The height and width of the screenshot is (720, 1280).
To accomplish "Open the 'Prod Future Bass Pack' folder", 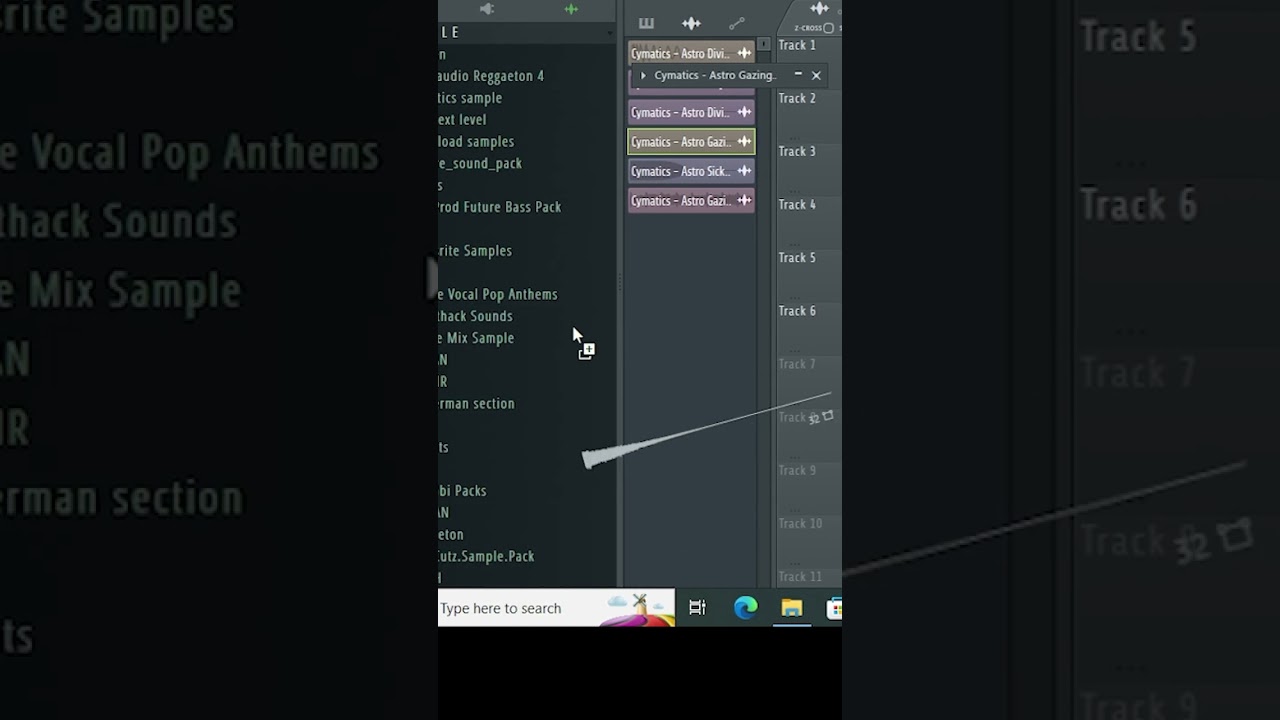I will click(500, 207).
